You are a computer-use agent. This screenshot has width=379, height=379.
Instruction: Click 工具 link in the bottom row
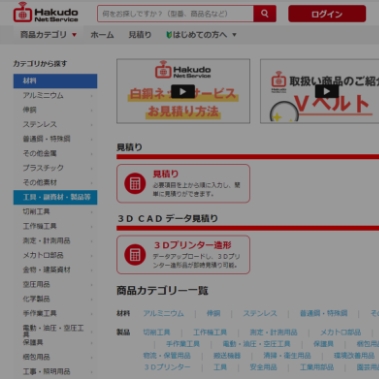(220, 367)
